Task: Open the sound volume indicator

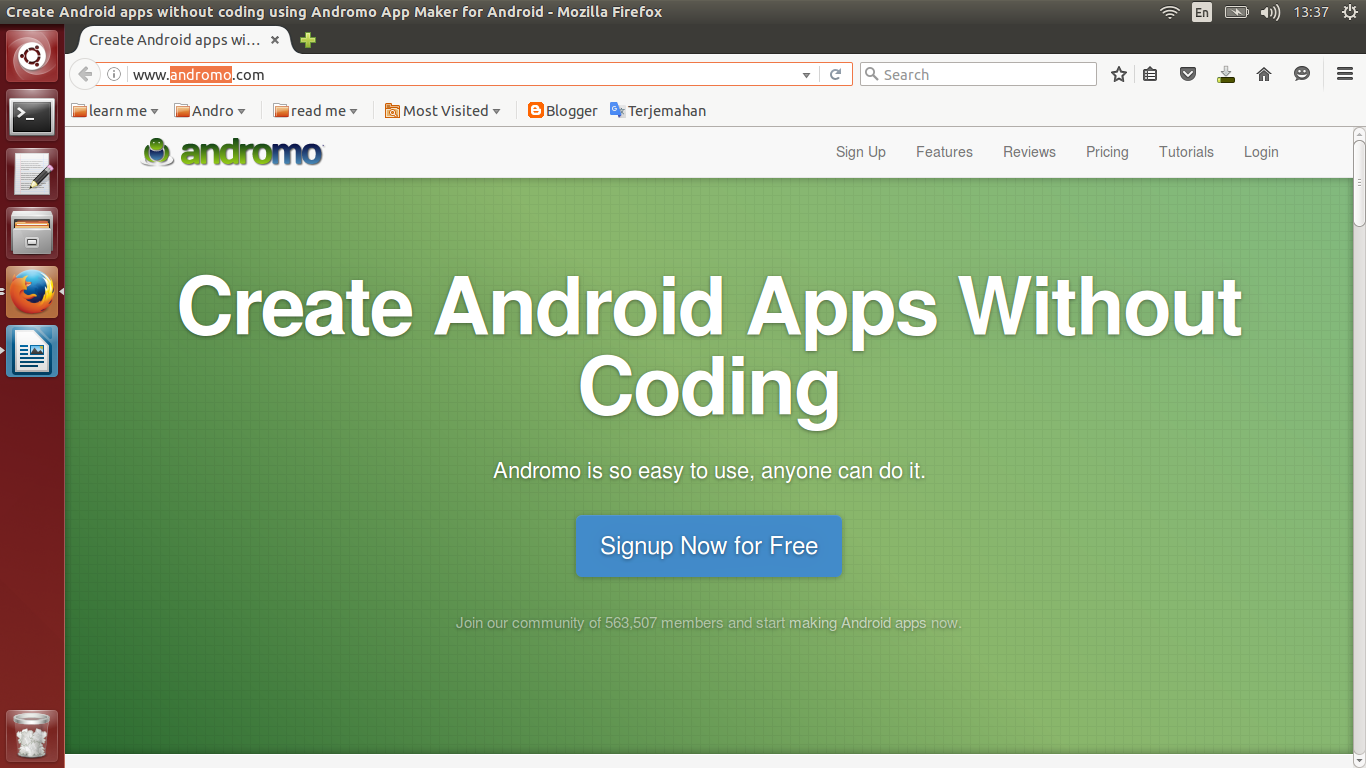Action: (1270, 12)
